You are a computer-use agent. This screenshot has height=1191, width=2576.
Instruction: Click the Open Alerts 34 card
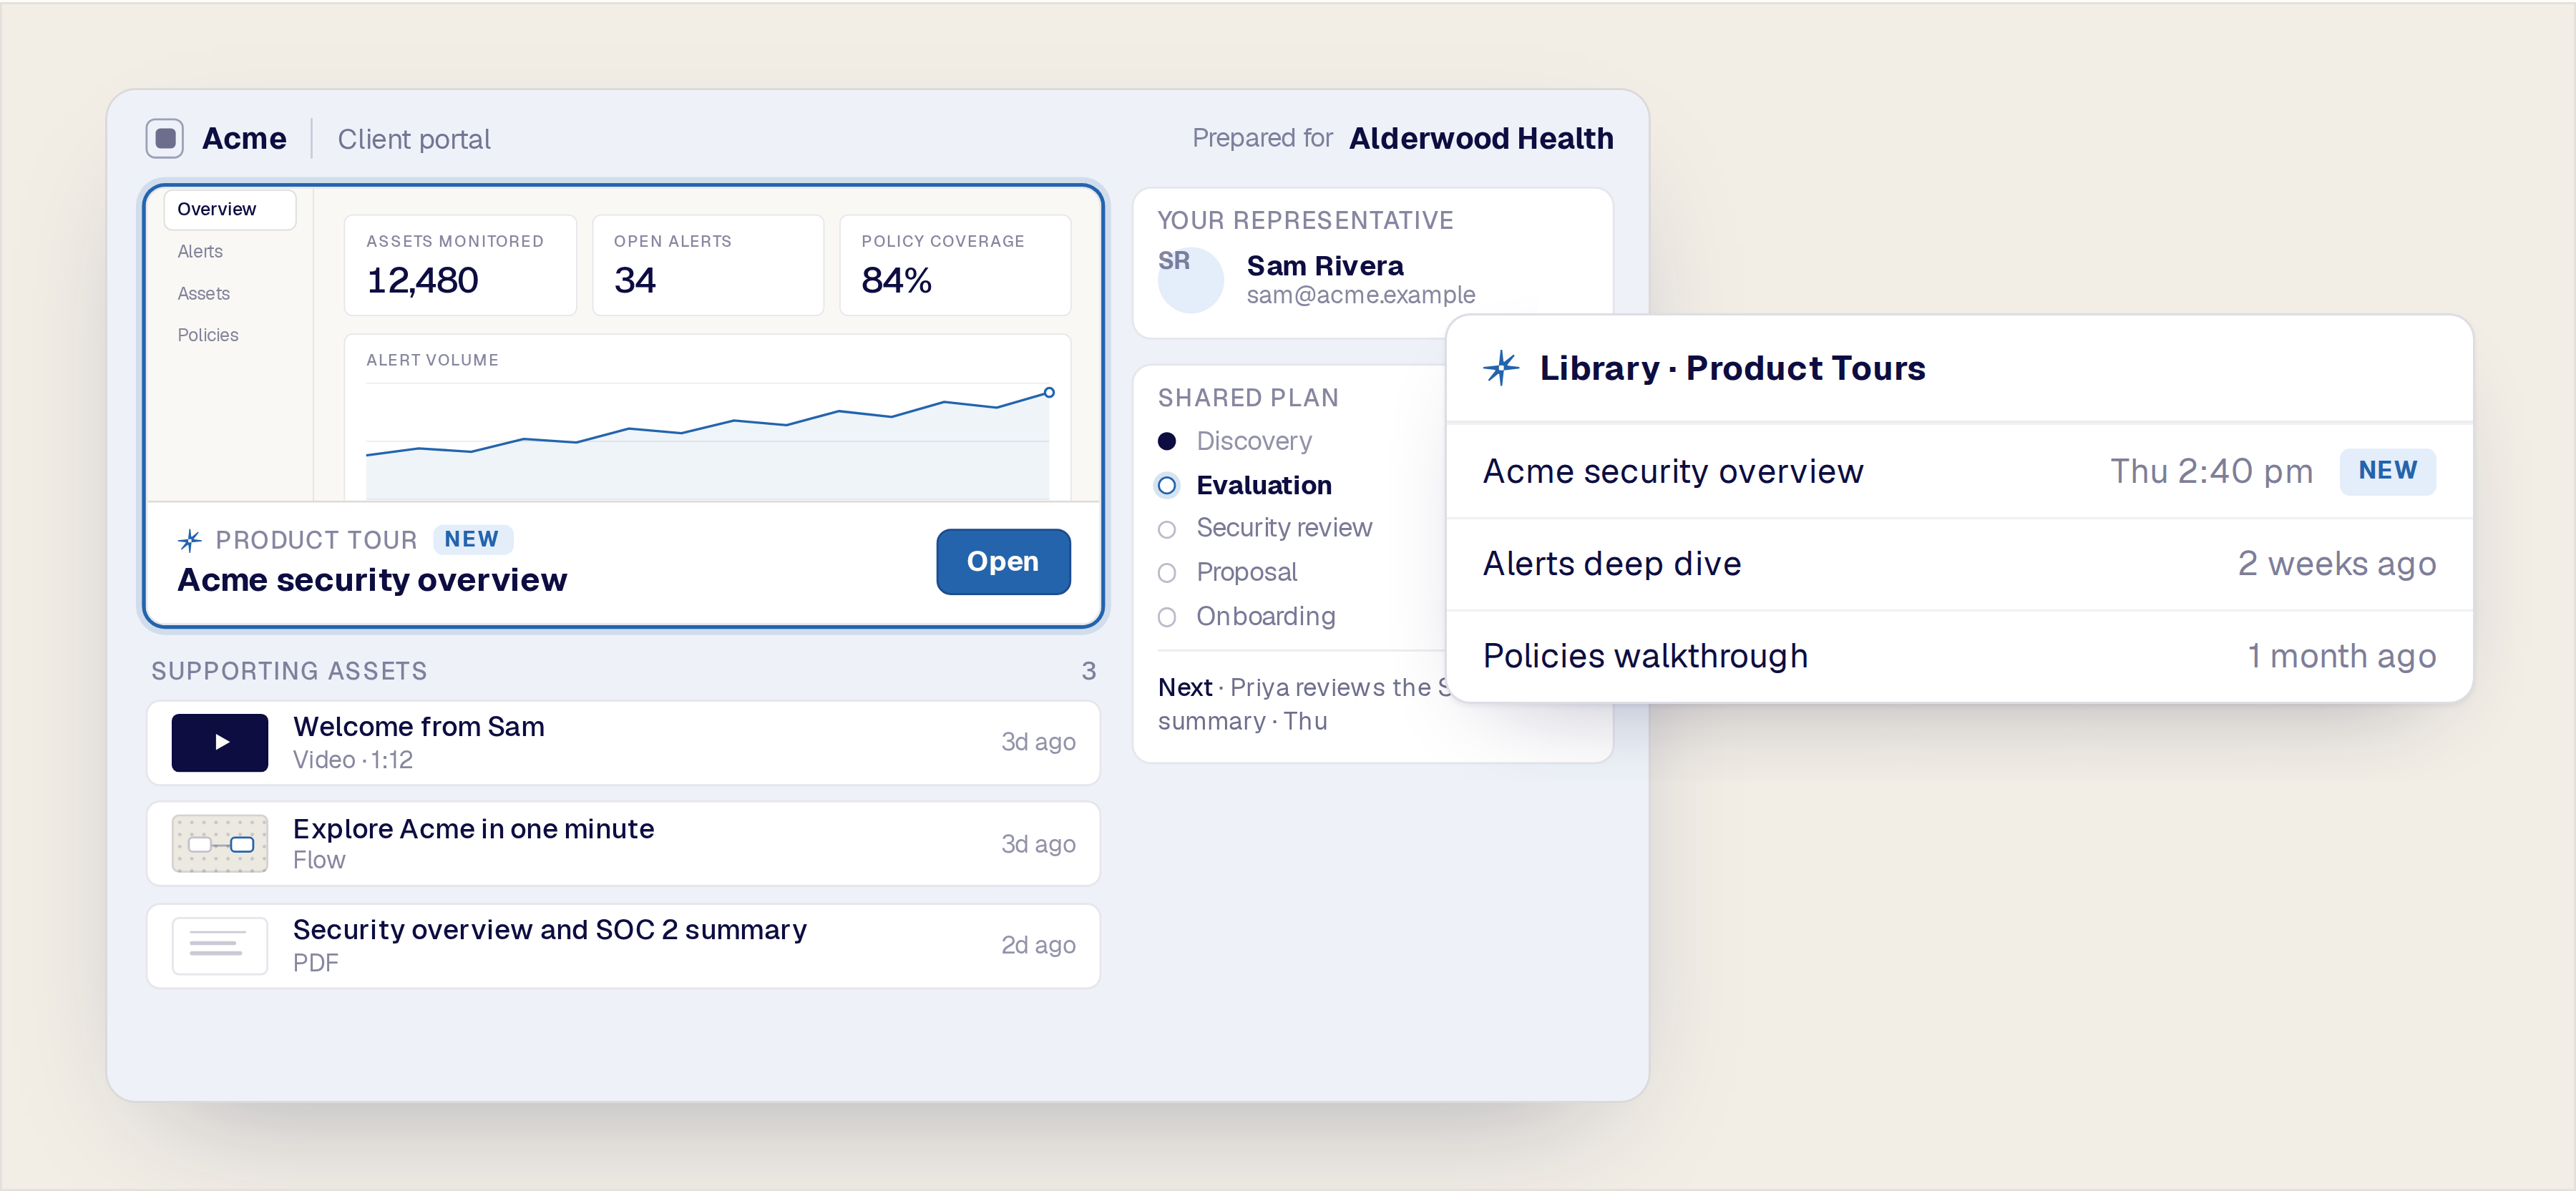(x=708, y=265)
